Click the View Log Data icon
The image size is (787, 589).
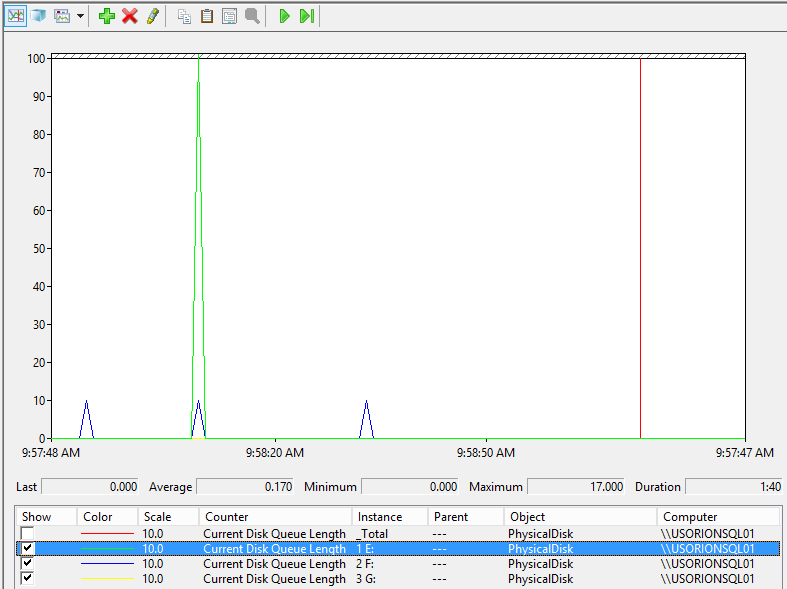(39, 16)
